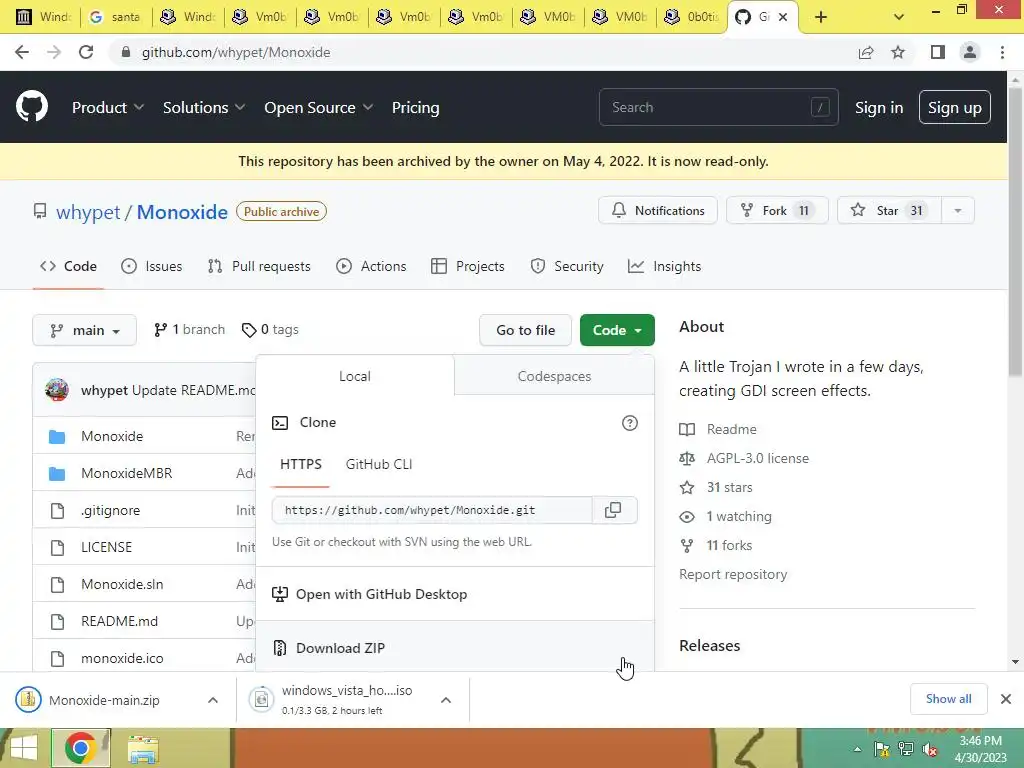Image resolution: width=1024 pixels, height=768 pixels.
Task: Open the Pull requests tab
Action: point(259,266)
